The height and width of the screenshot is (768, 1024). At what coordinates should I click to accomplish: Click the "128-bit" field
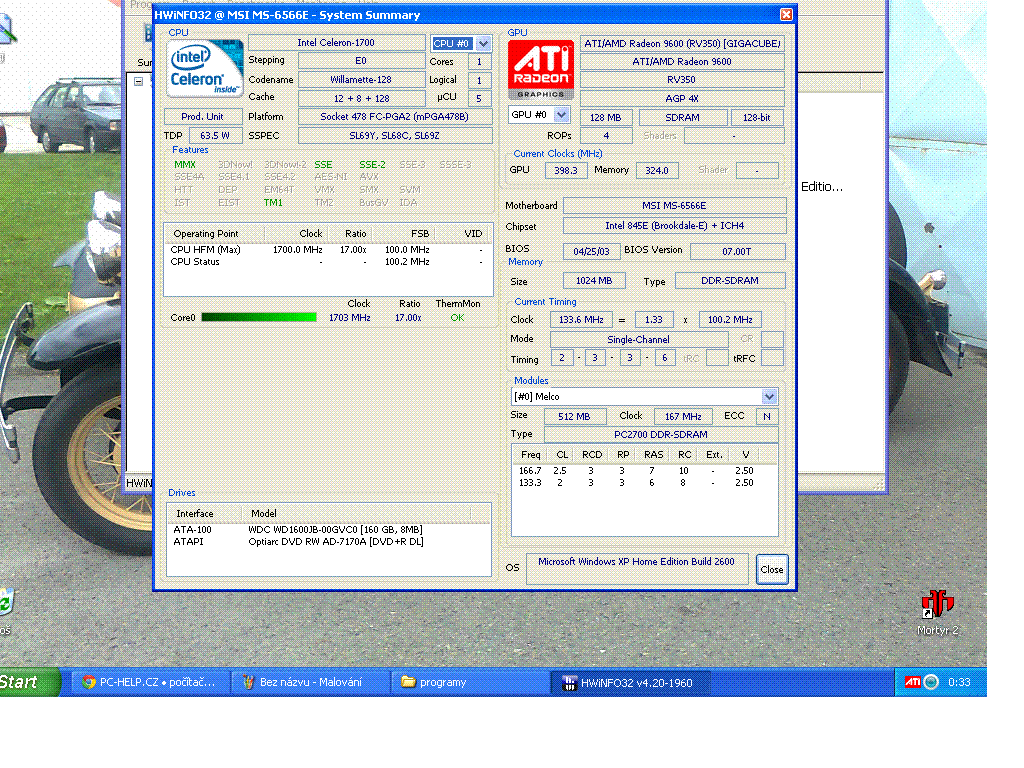coord(757,118)
